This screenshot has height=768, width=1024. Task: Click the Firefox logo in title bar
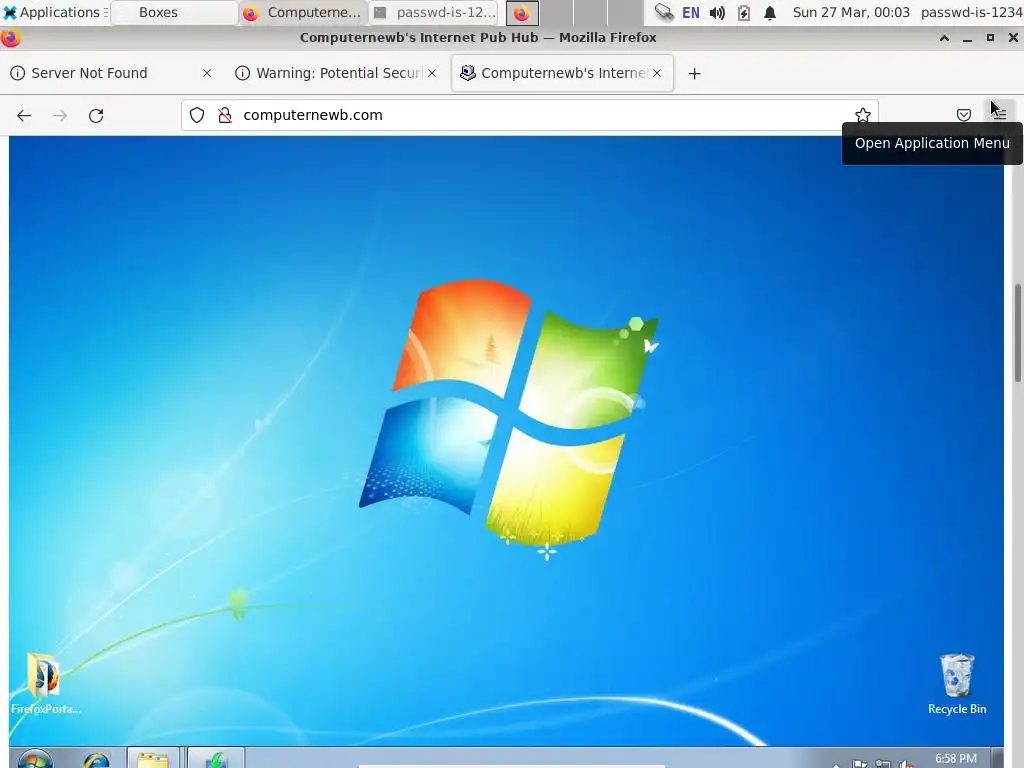tap(10, 38)
